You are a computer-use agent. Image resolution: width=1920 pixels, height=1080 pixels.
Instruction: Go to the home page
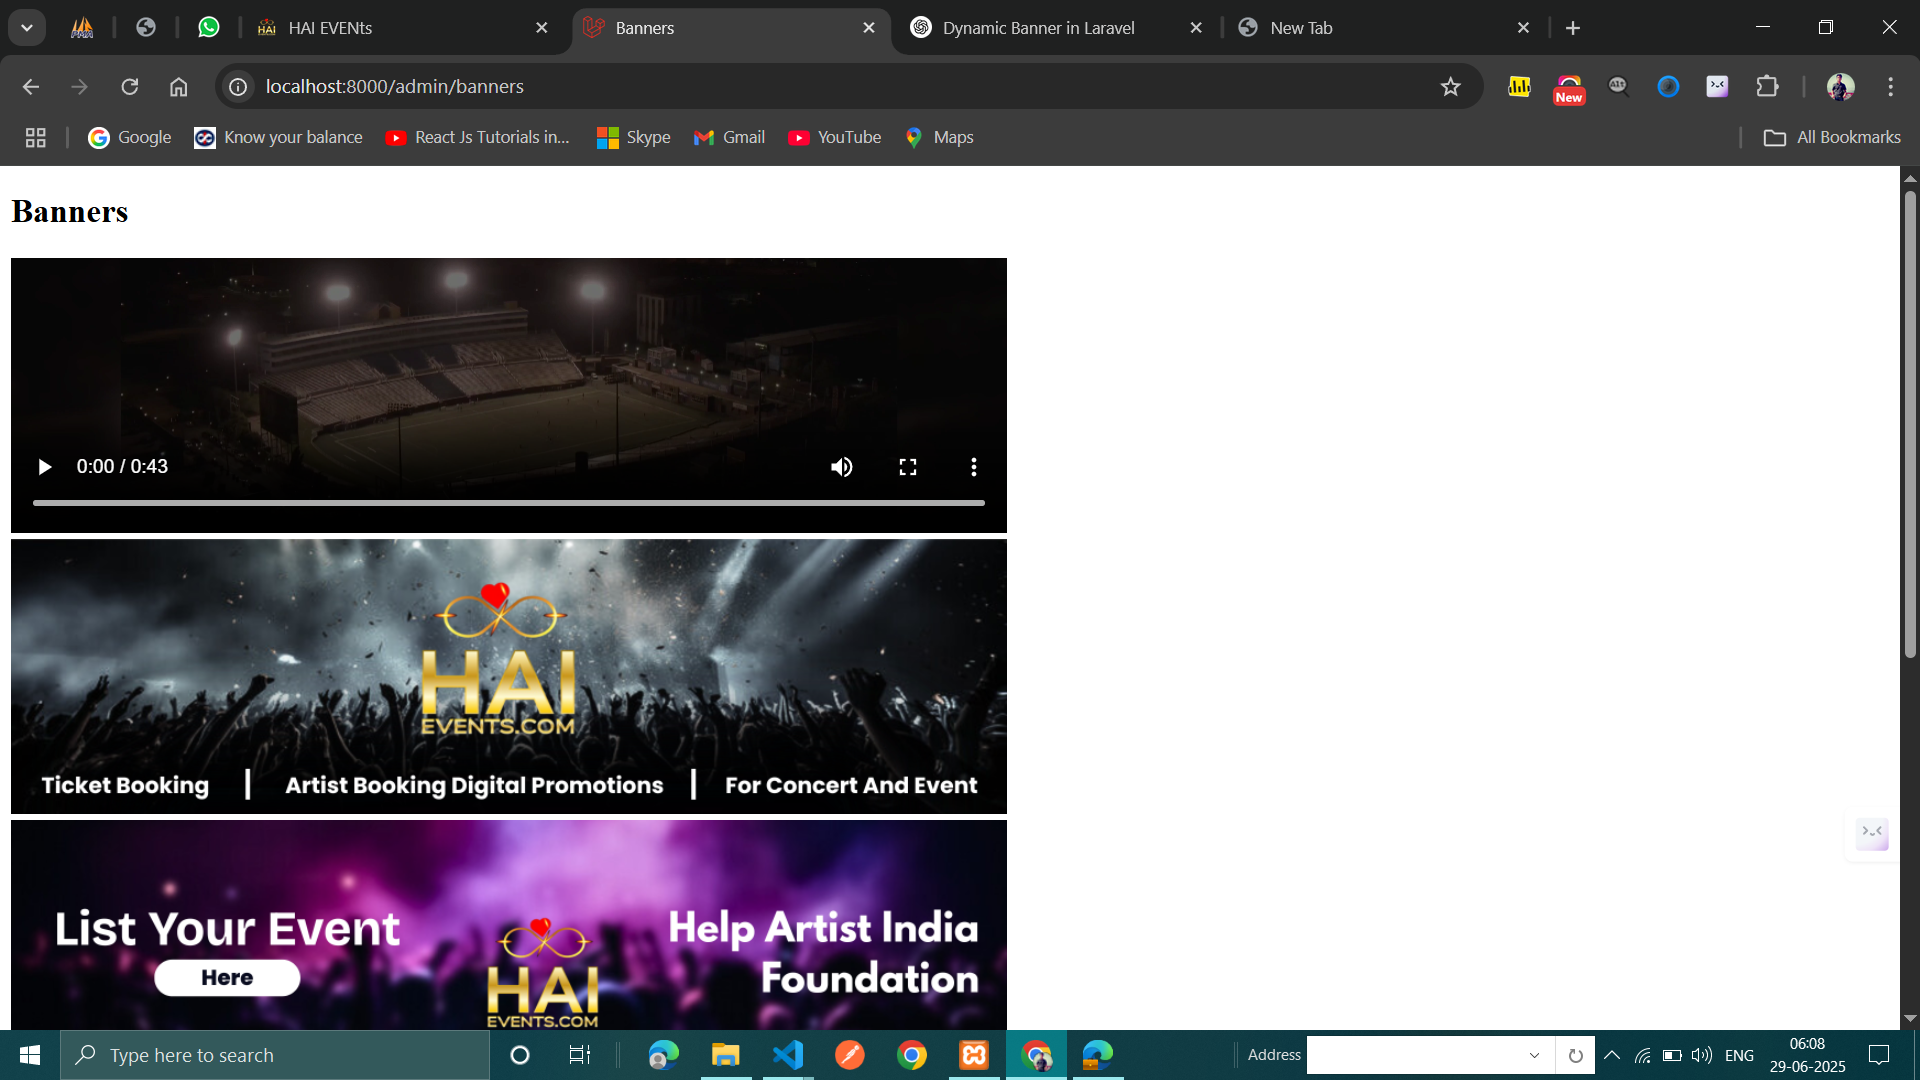179,87
